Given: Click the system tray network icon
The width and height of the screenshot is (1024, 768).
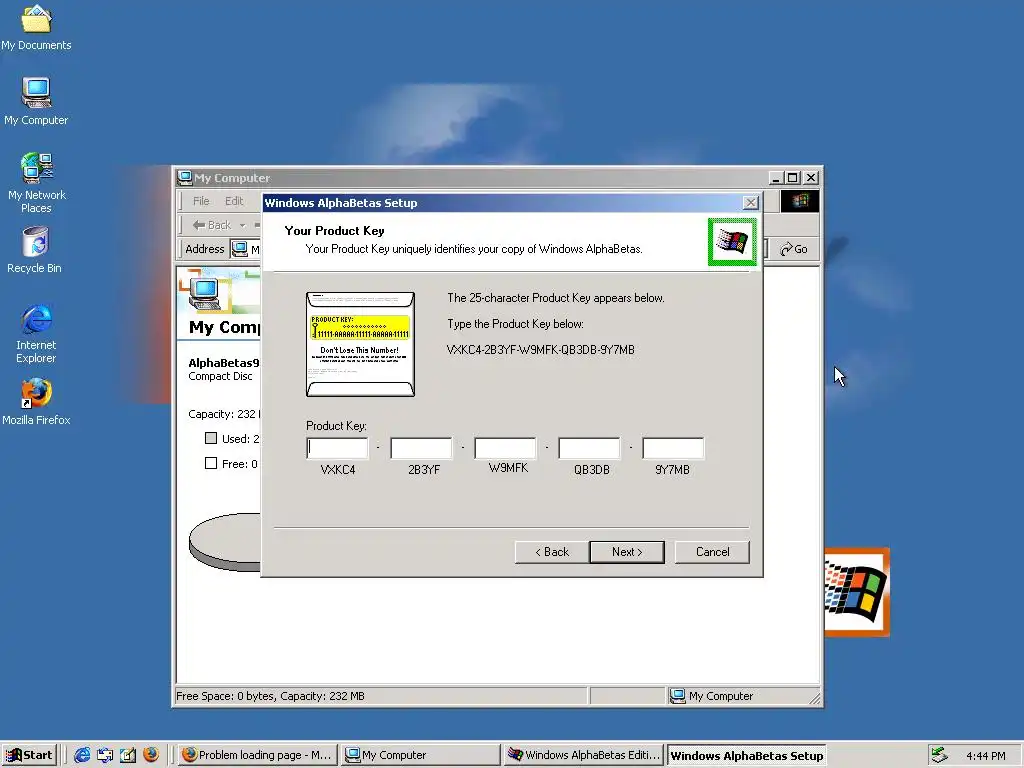Looking at the screenshot, I should point(939,755).
